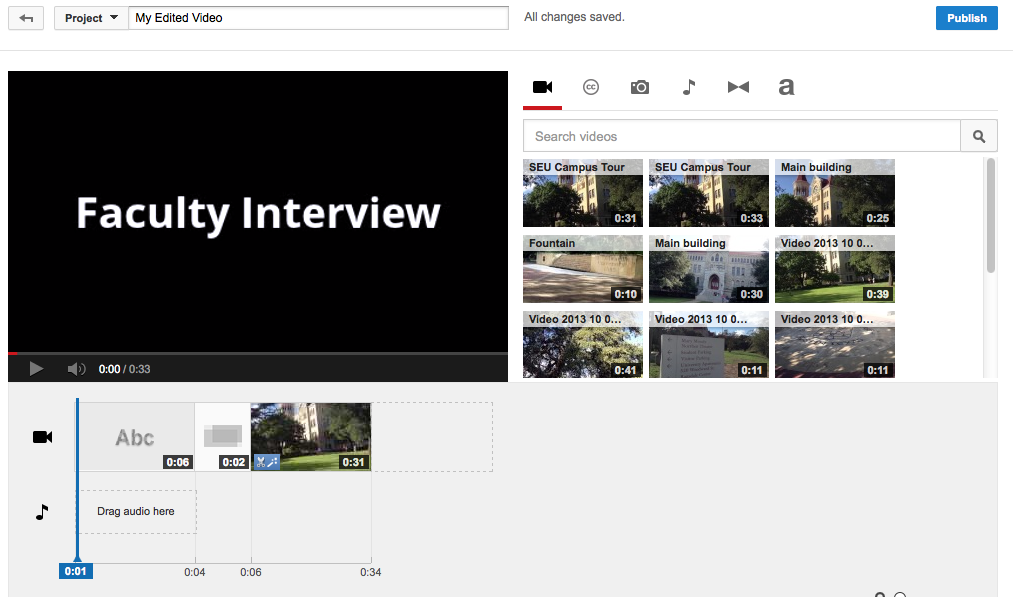1013x597 pixels.
Task: Select the 0:11 video showing pavement
Action: 835,344
